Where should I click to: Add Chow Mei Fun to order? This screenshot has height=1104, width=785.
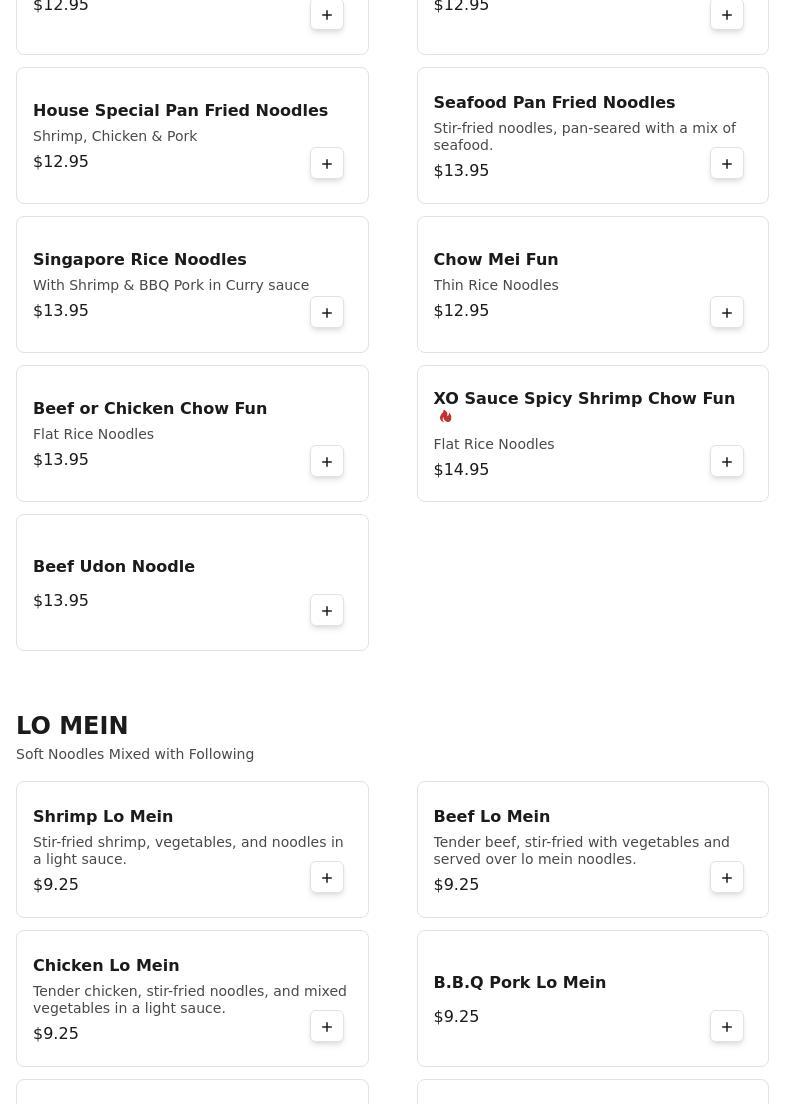coord(727,312)
